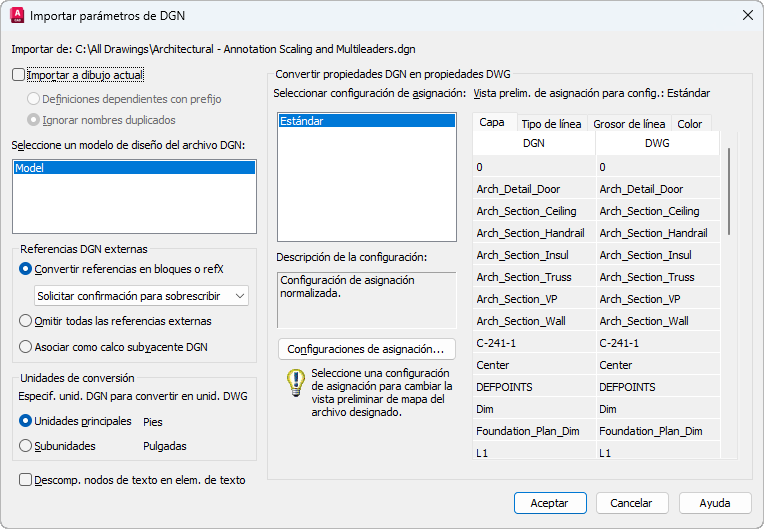This screenshot has height=529, width=764.
Task: Check Descomp. nodos de texto option
Action: (x=26, y=480)
